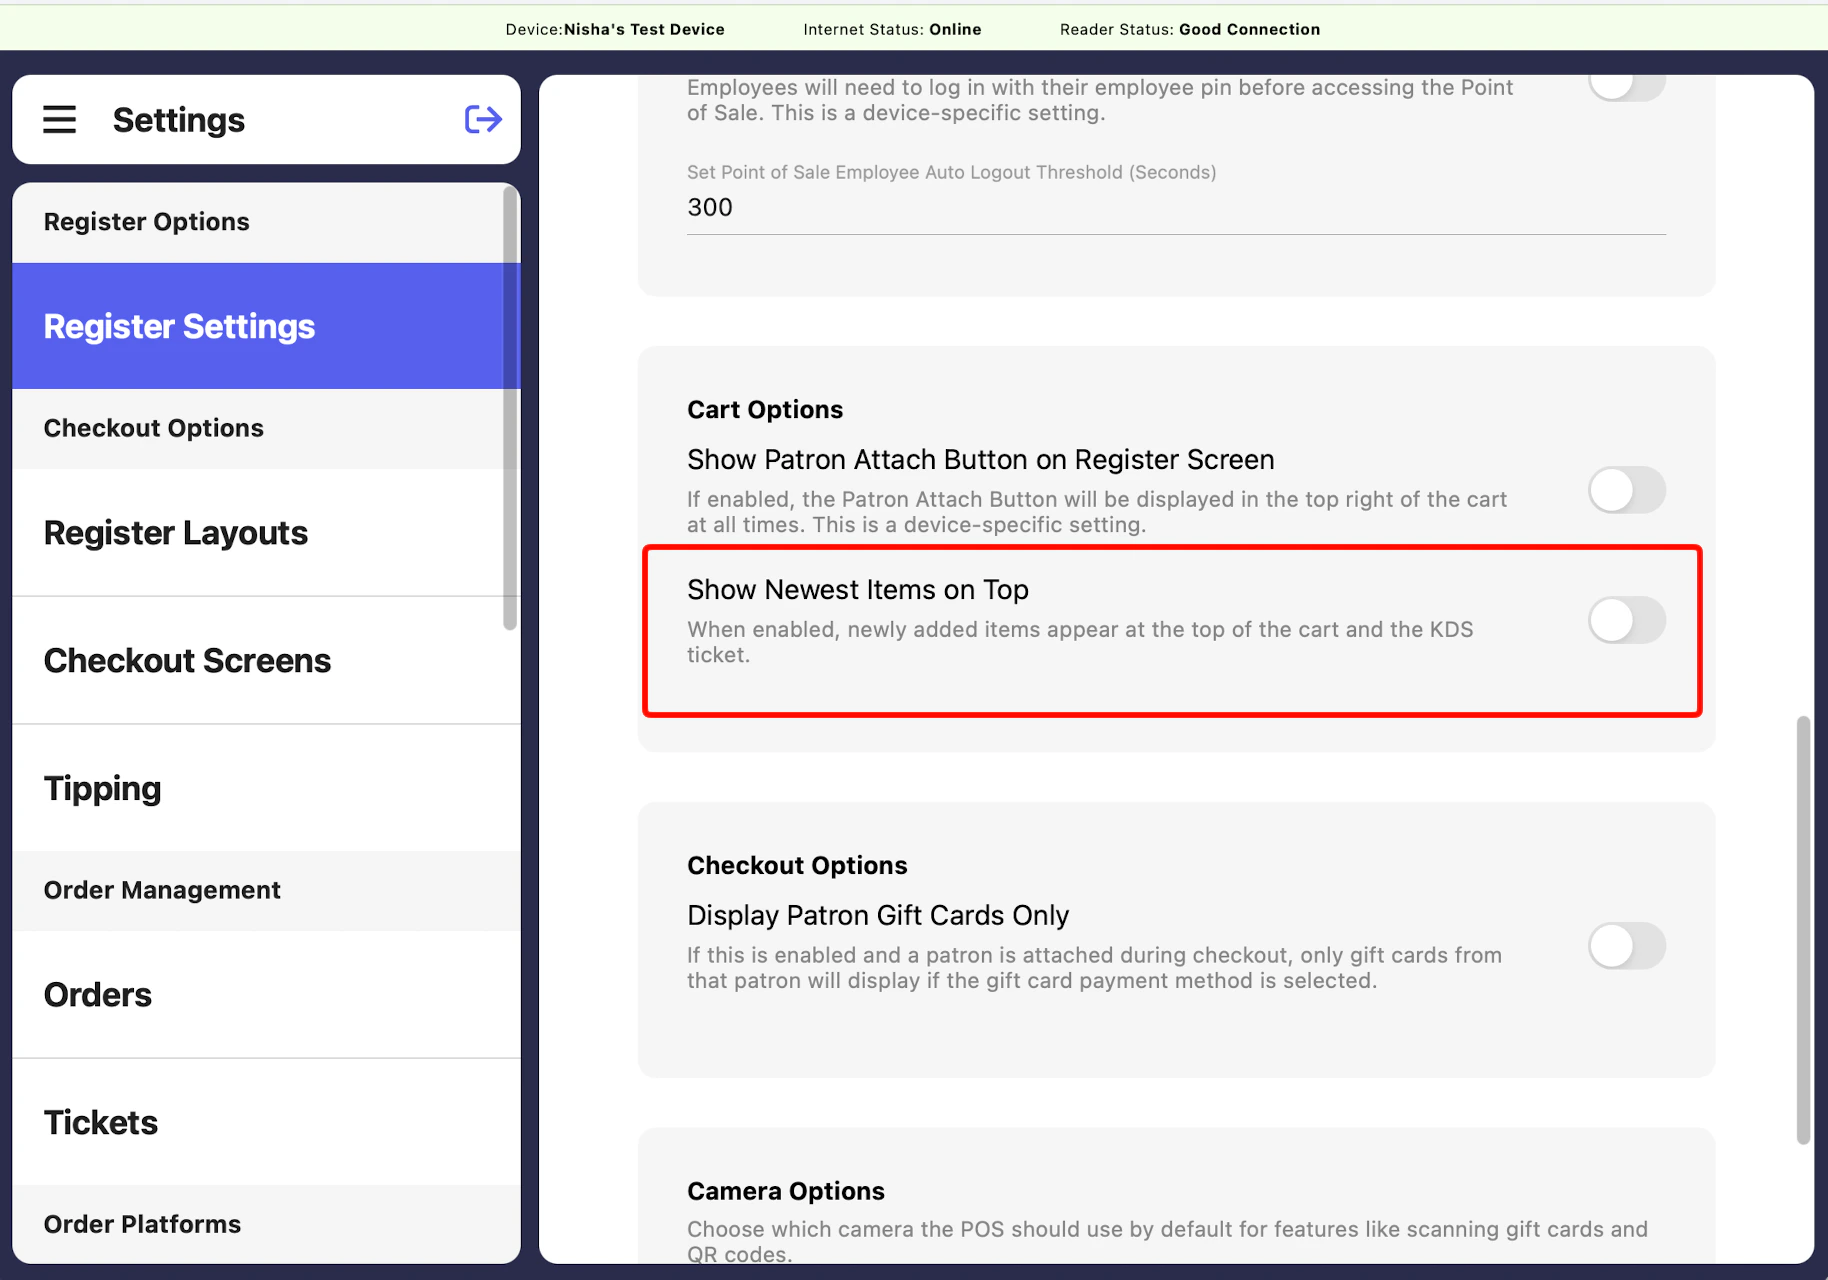Click the Settings title

point(179,120)
